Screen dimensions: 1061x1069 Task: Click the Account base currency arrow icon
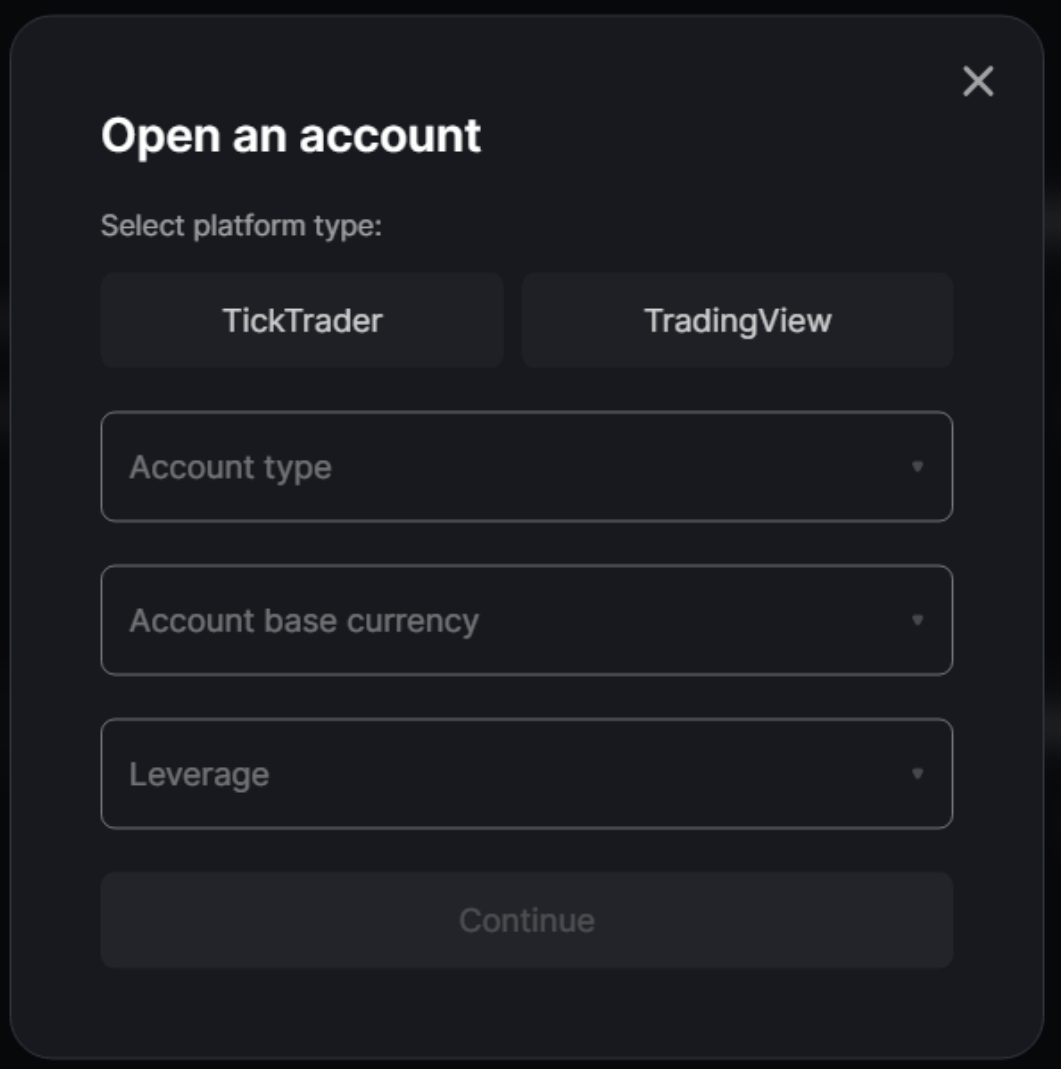pyautogui.click(x=917, y=620)
